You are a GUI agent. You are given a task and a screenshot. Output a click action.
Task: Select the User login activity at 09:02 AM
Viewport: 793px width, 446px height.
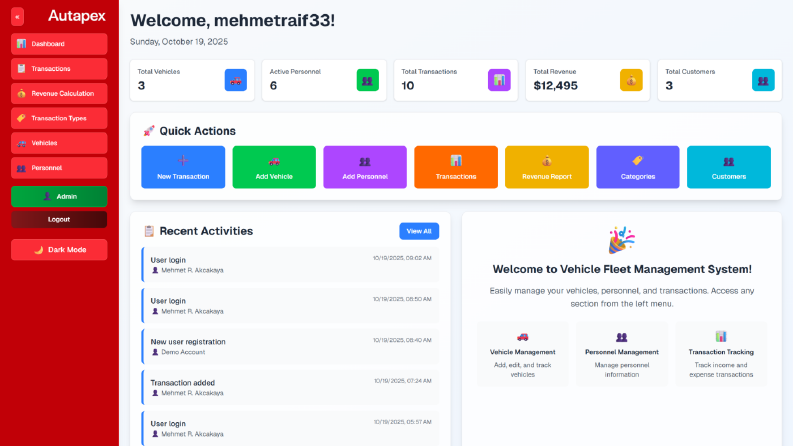click(290, 264)
